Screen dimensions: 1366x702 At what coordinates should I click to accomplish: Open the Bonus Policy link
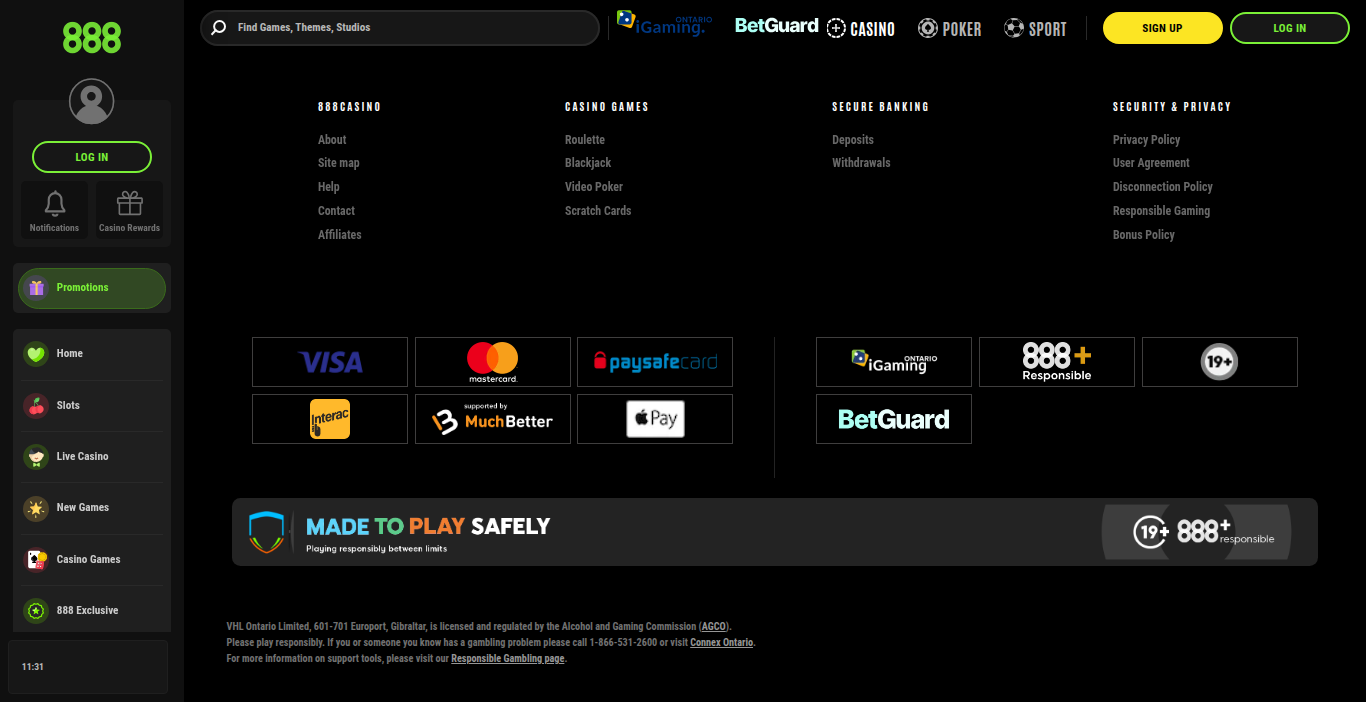click(x=1144, y=235)
